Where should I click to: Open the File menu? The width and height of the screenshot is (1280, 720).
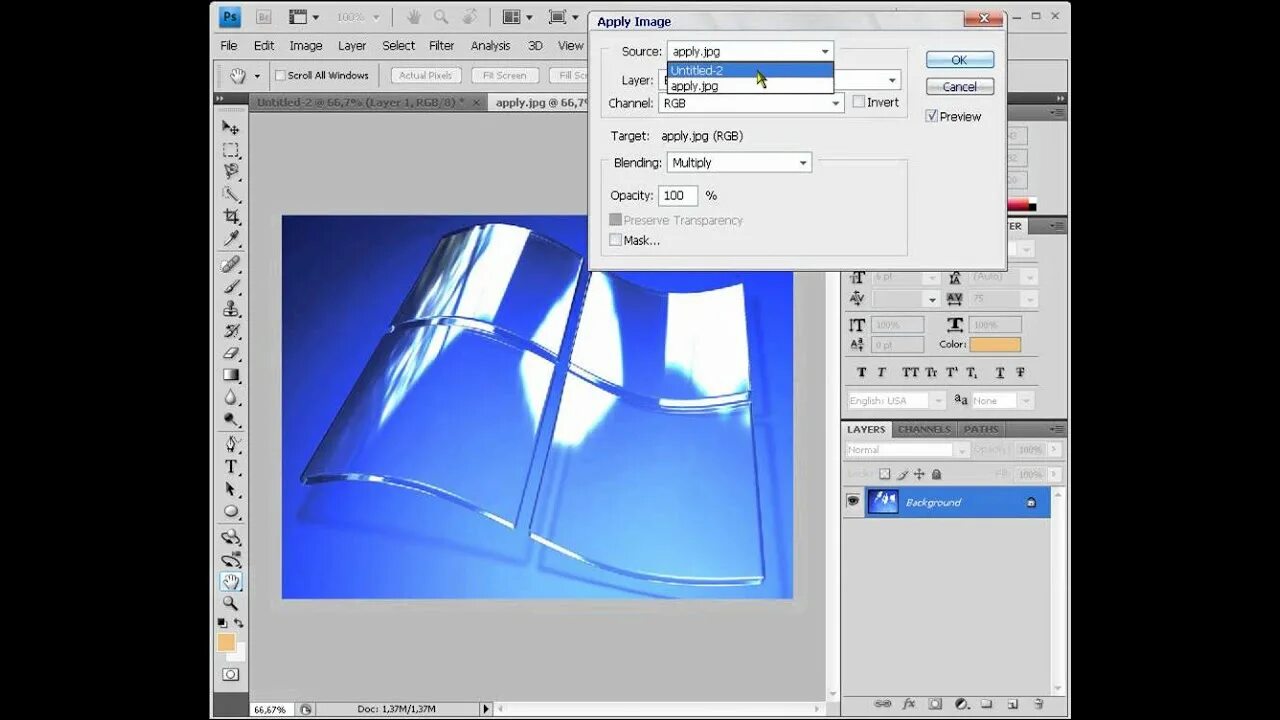coord(229,46)
